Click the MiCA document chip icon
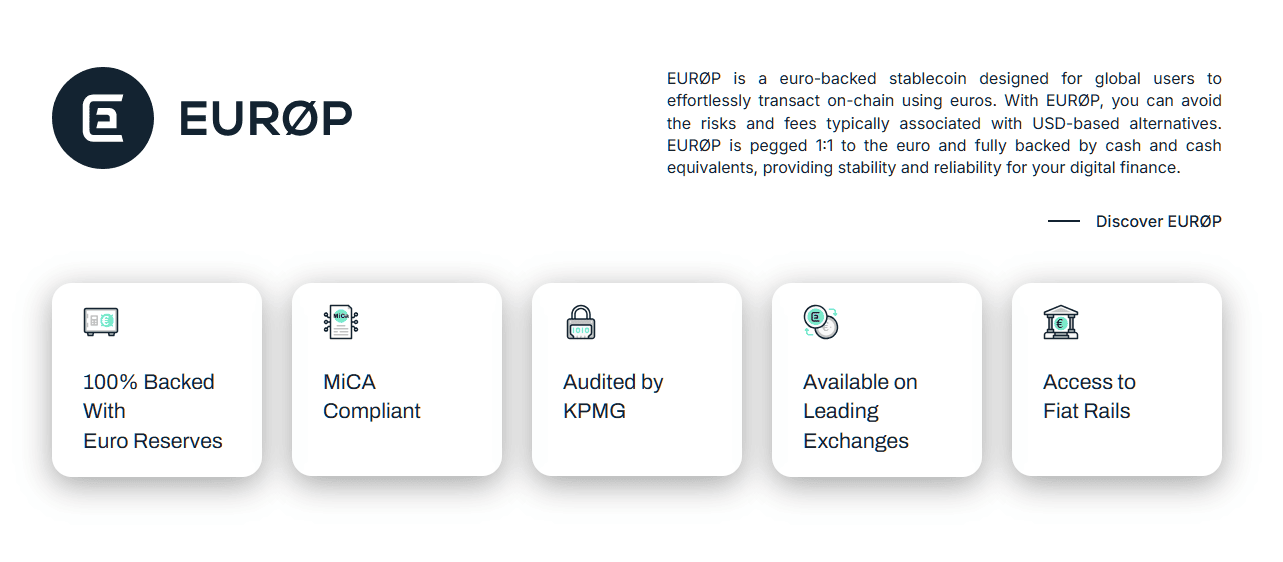 coord(341,322)
